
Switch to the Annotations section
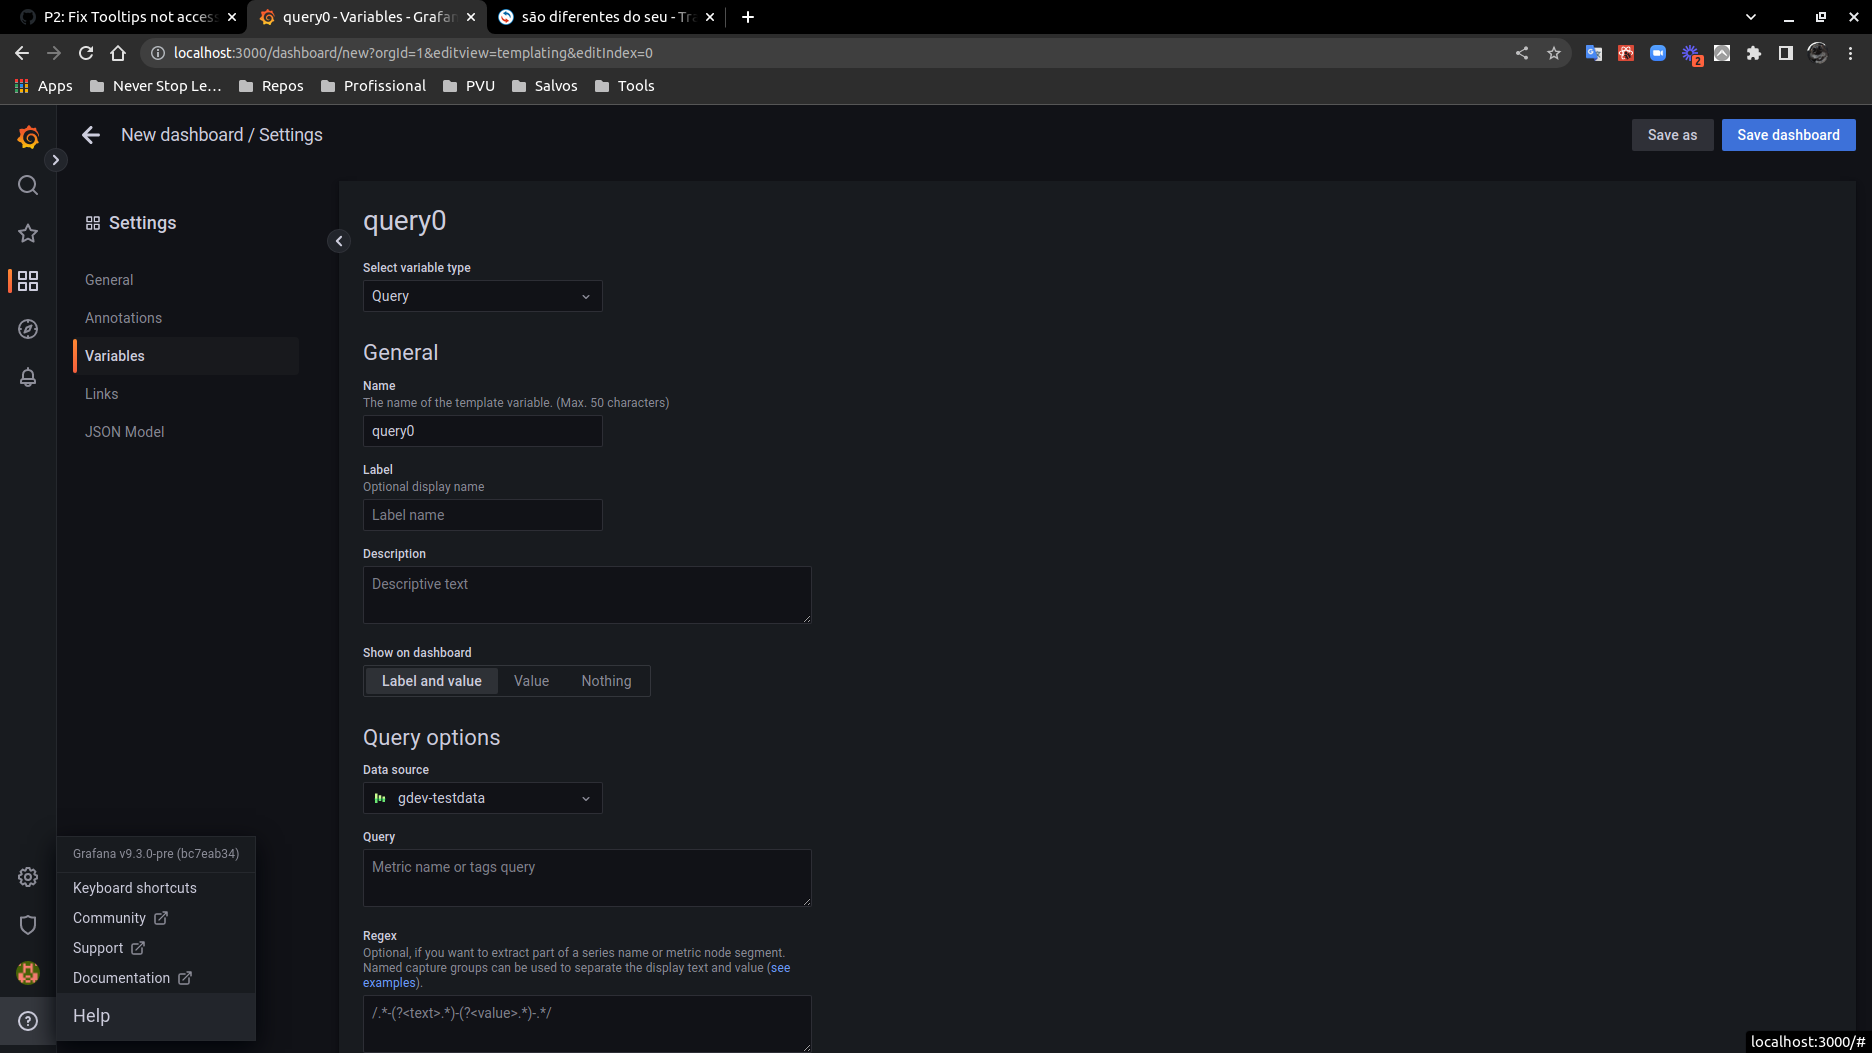point(123,317)
